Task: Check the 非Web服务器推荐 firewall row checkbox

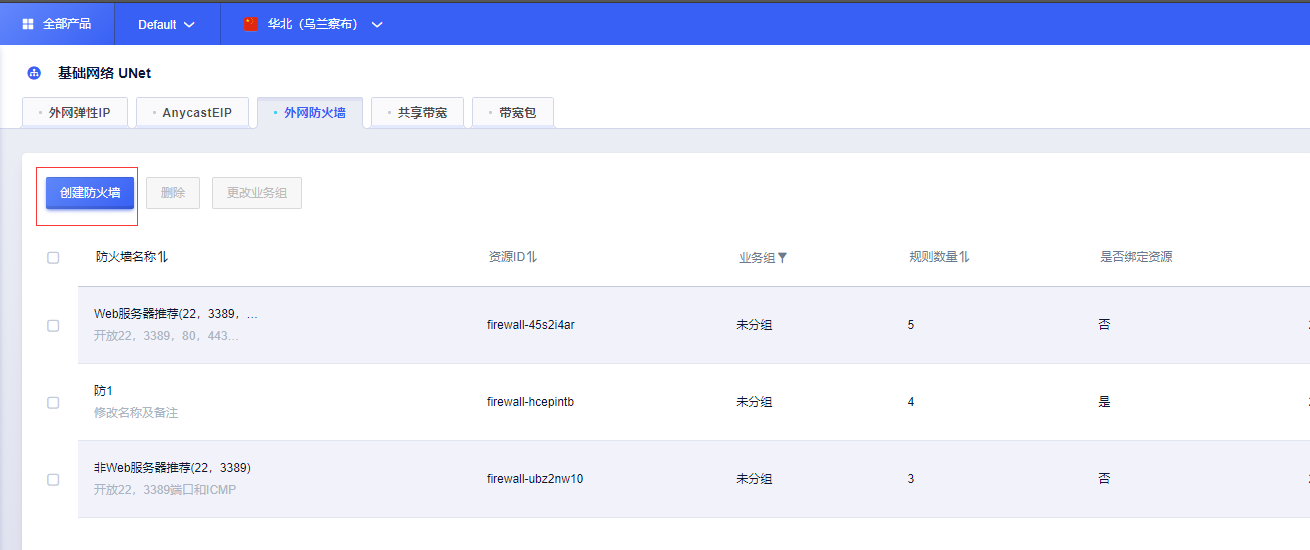Action: pos(53,479)
